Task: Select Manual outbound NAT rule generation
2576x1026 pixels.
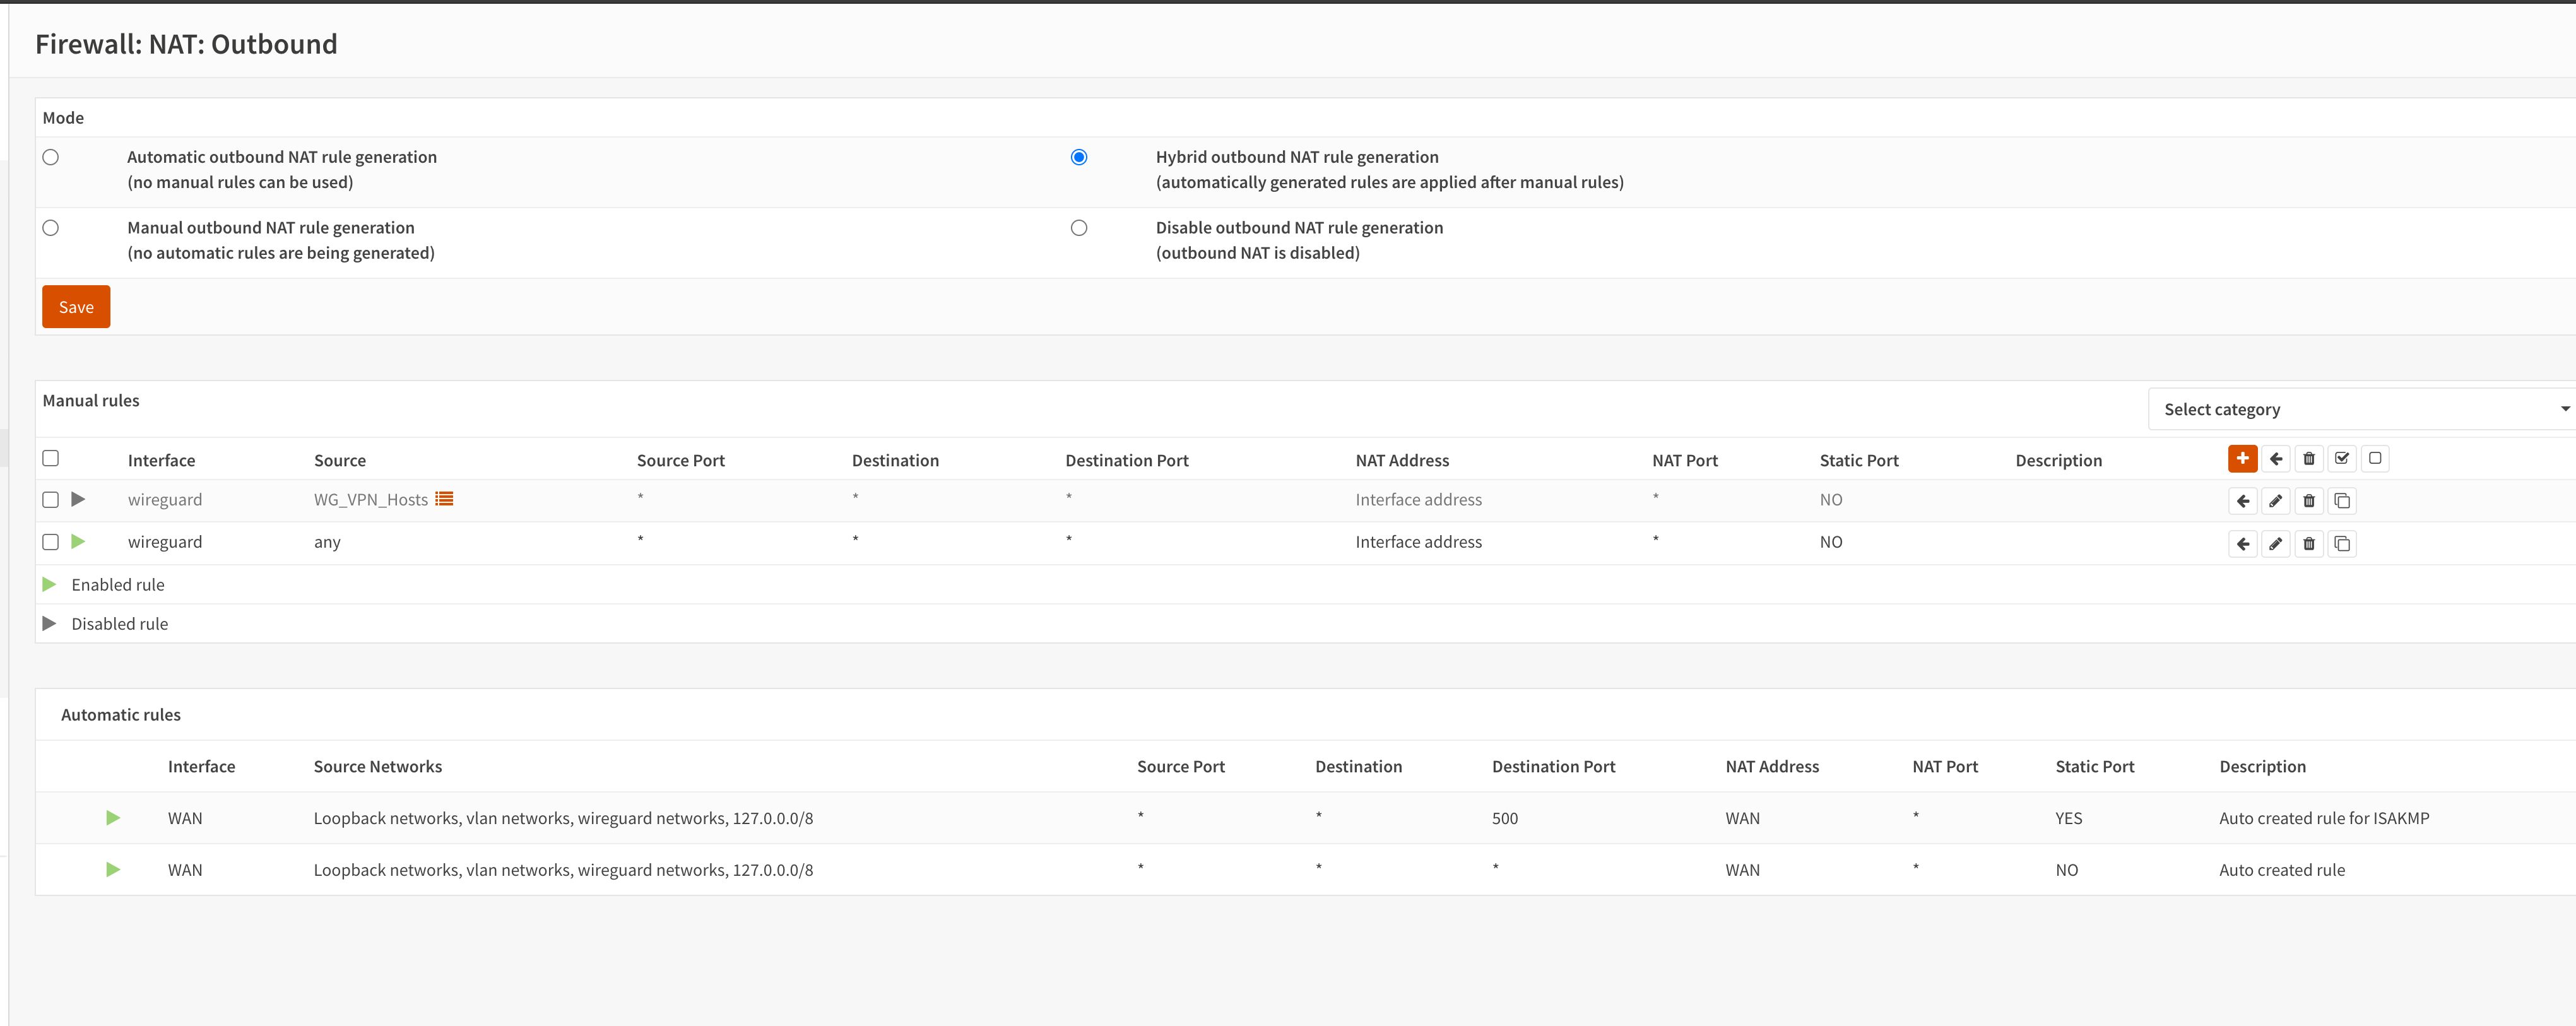Action: click(x=51, y=228)
